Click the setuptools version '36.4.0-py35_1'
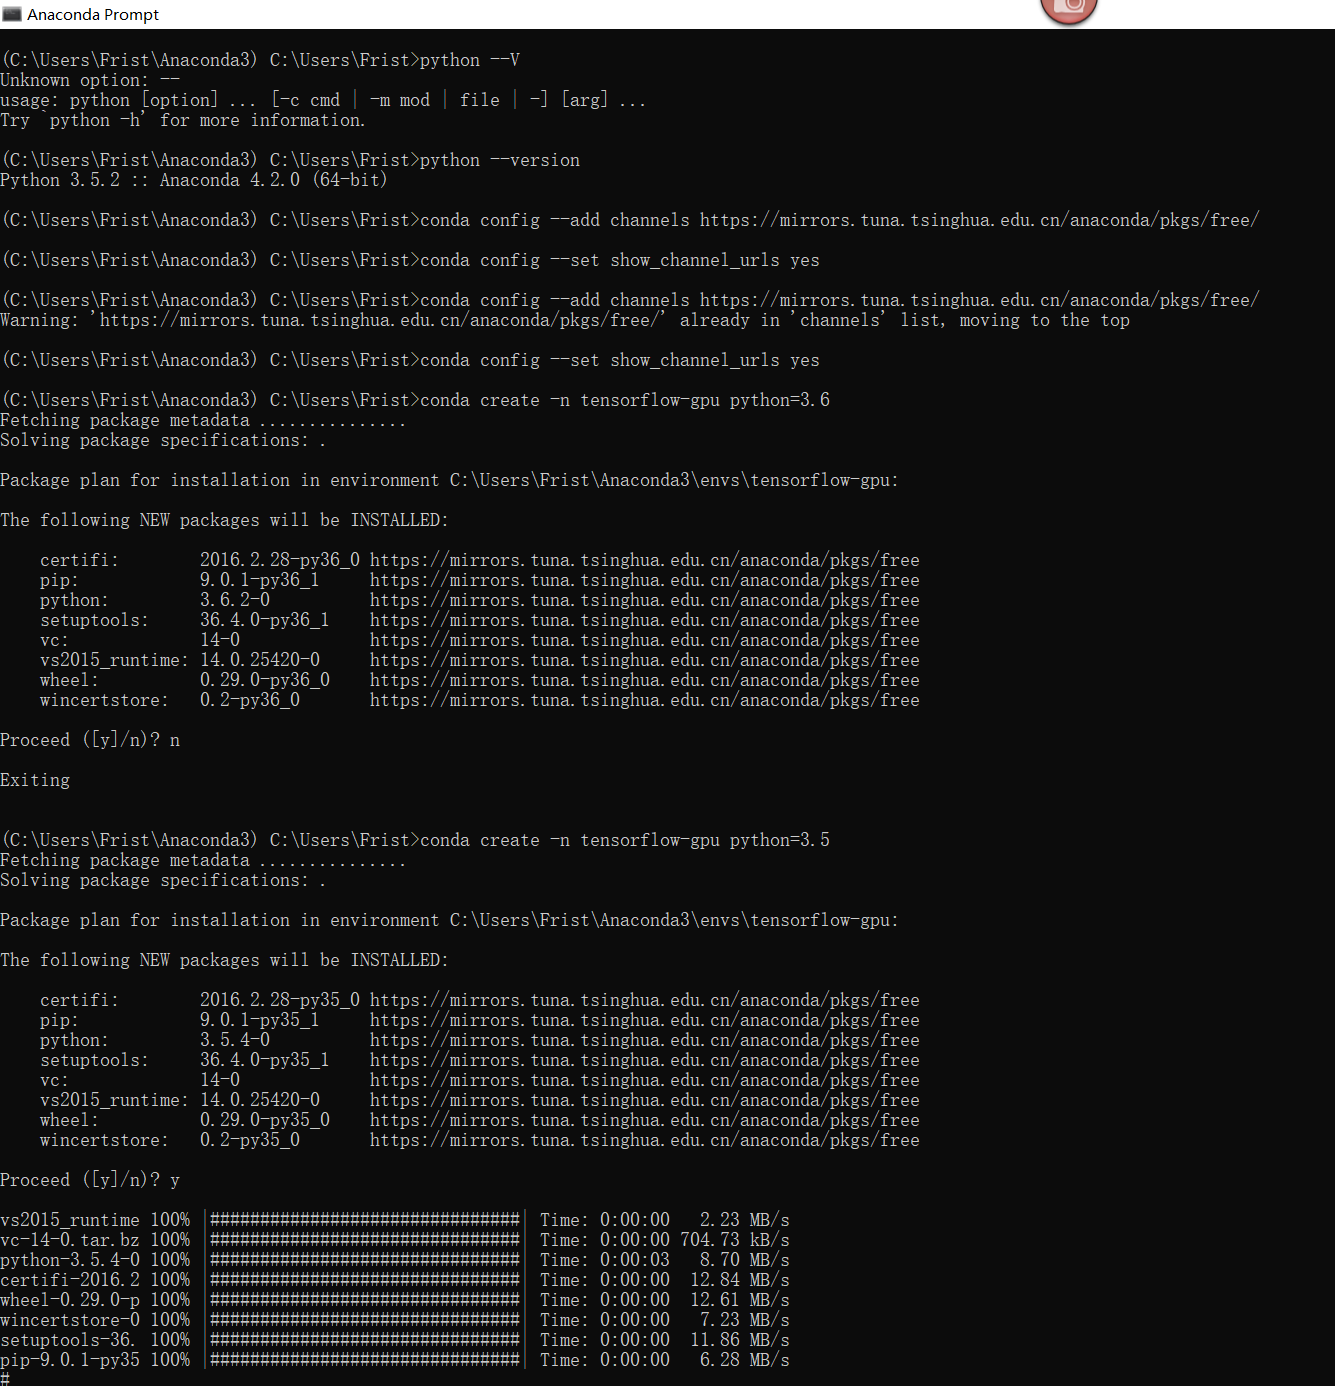The width and height of the screenshot is (1335, 1386). point(265,1060)
